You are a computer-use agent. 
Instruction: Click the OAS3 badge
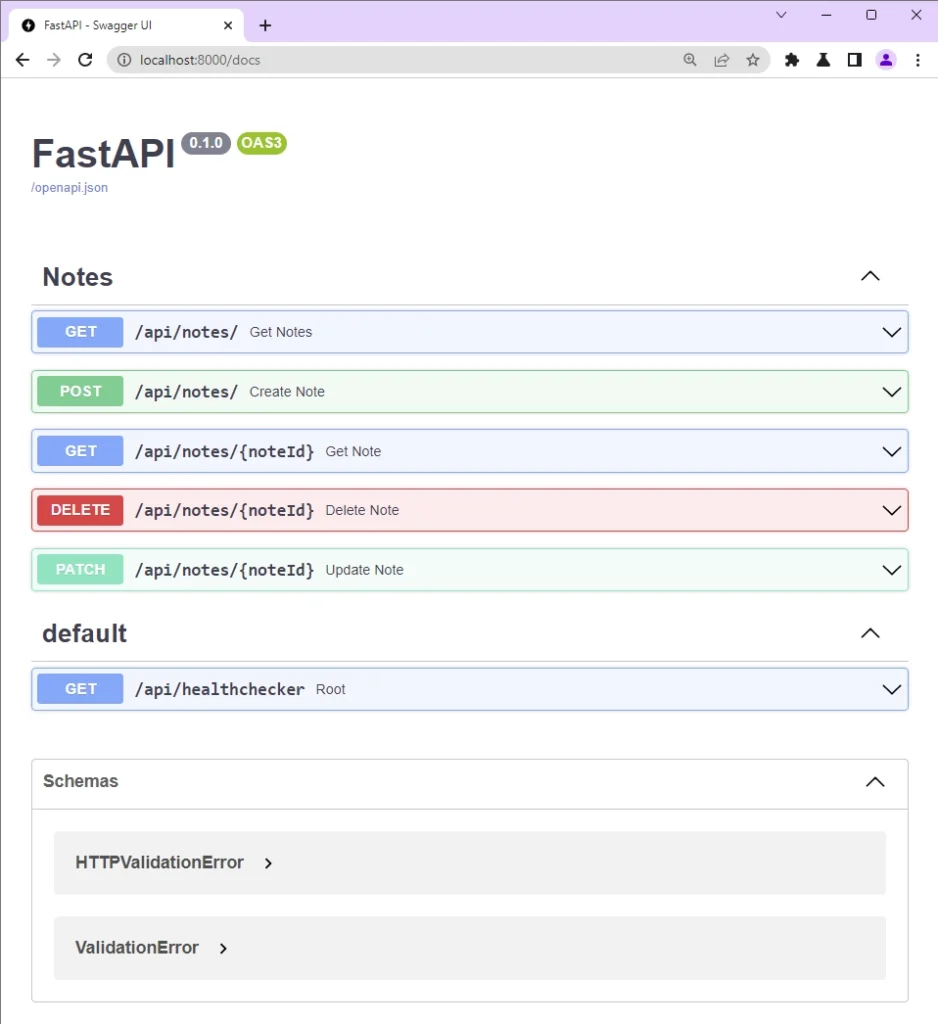[x=262, y=143]
